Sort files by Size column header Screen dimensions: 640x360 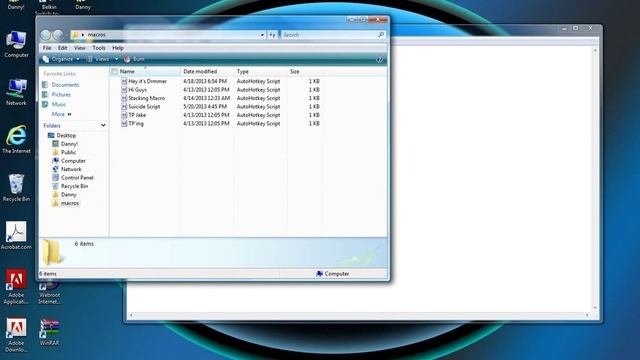[x=304, y=71]
